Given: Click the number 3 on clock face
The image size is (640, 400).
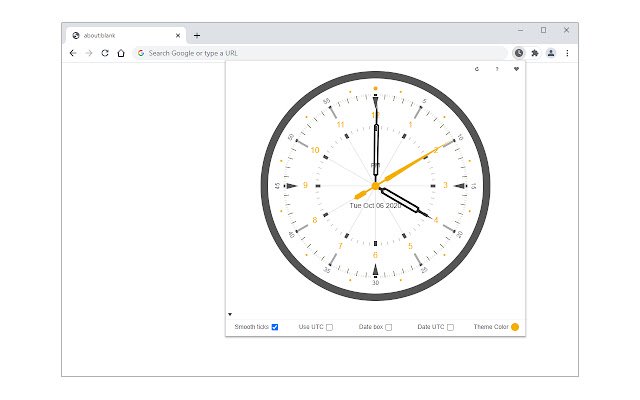Looking at the screenshot, I should pos(445,185).
